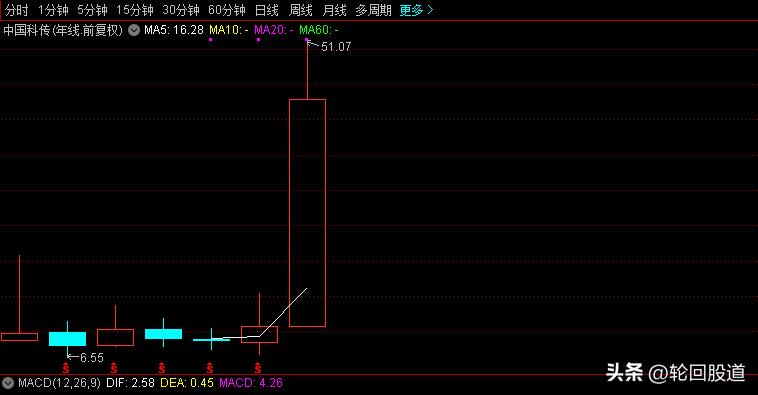
Task: Switch to the 15分钟 chart
Action: pos(134,10)
